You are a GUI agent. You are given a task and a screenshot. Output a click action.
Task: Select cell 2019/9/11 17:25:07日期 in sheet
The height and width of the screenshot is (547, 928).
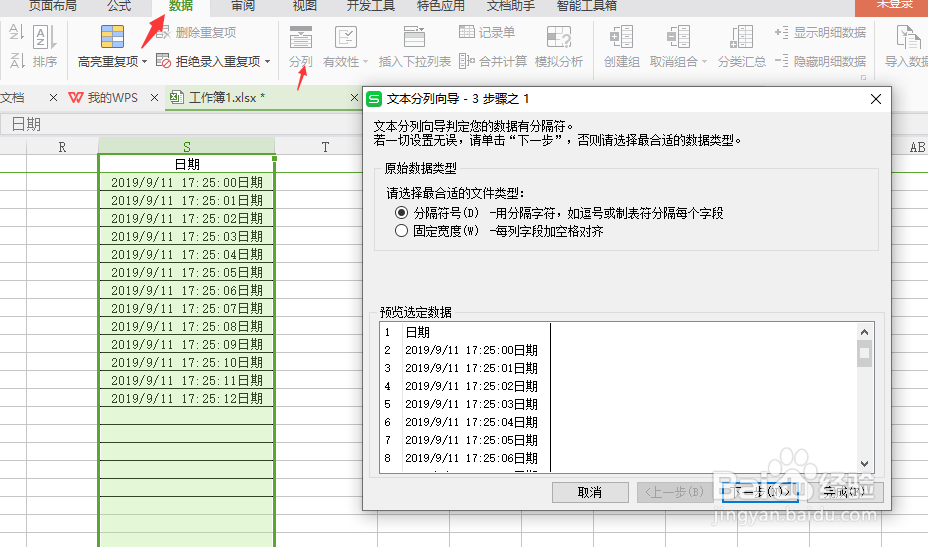point(186,308)
